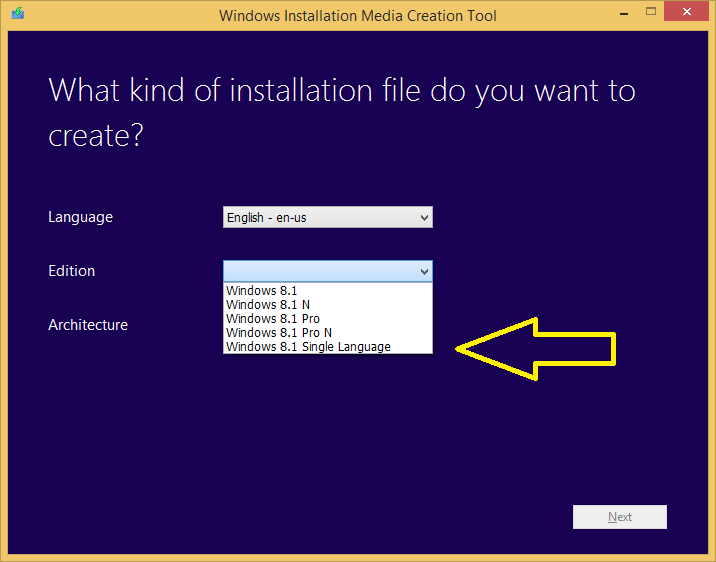Click the "What kind of installation file" heading
Image resolution: width=716 pixels, height=562 pixels.
(x=341, y=111)
